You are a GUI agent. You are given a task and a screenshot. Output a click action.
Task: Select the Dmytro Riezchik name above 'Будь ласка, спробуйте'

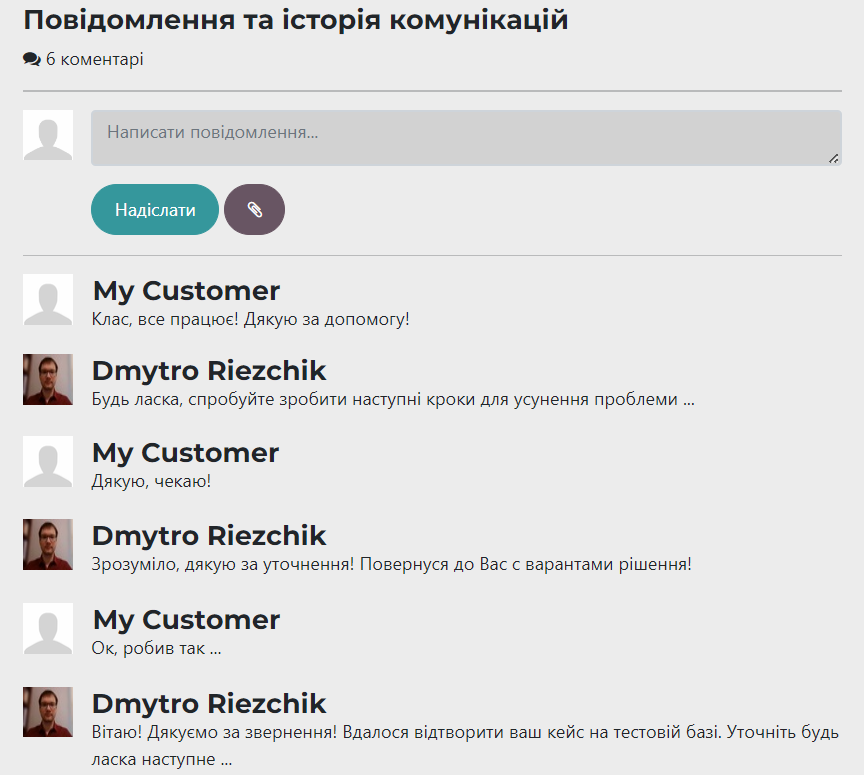209,371
